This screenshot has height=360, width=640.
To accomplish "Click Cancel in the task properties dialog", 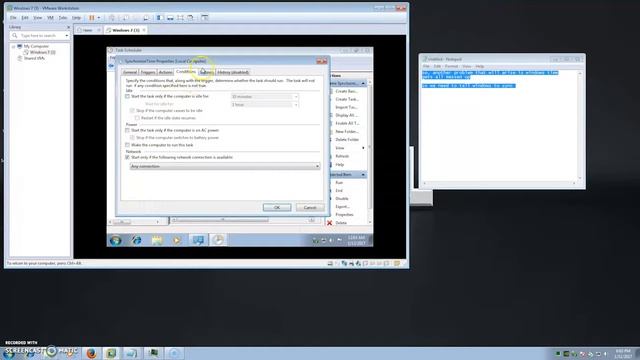I will 310,207.
